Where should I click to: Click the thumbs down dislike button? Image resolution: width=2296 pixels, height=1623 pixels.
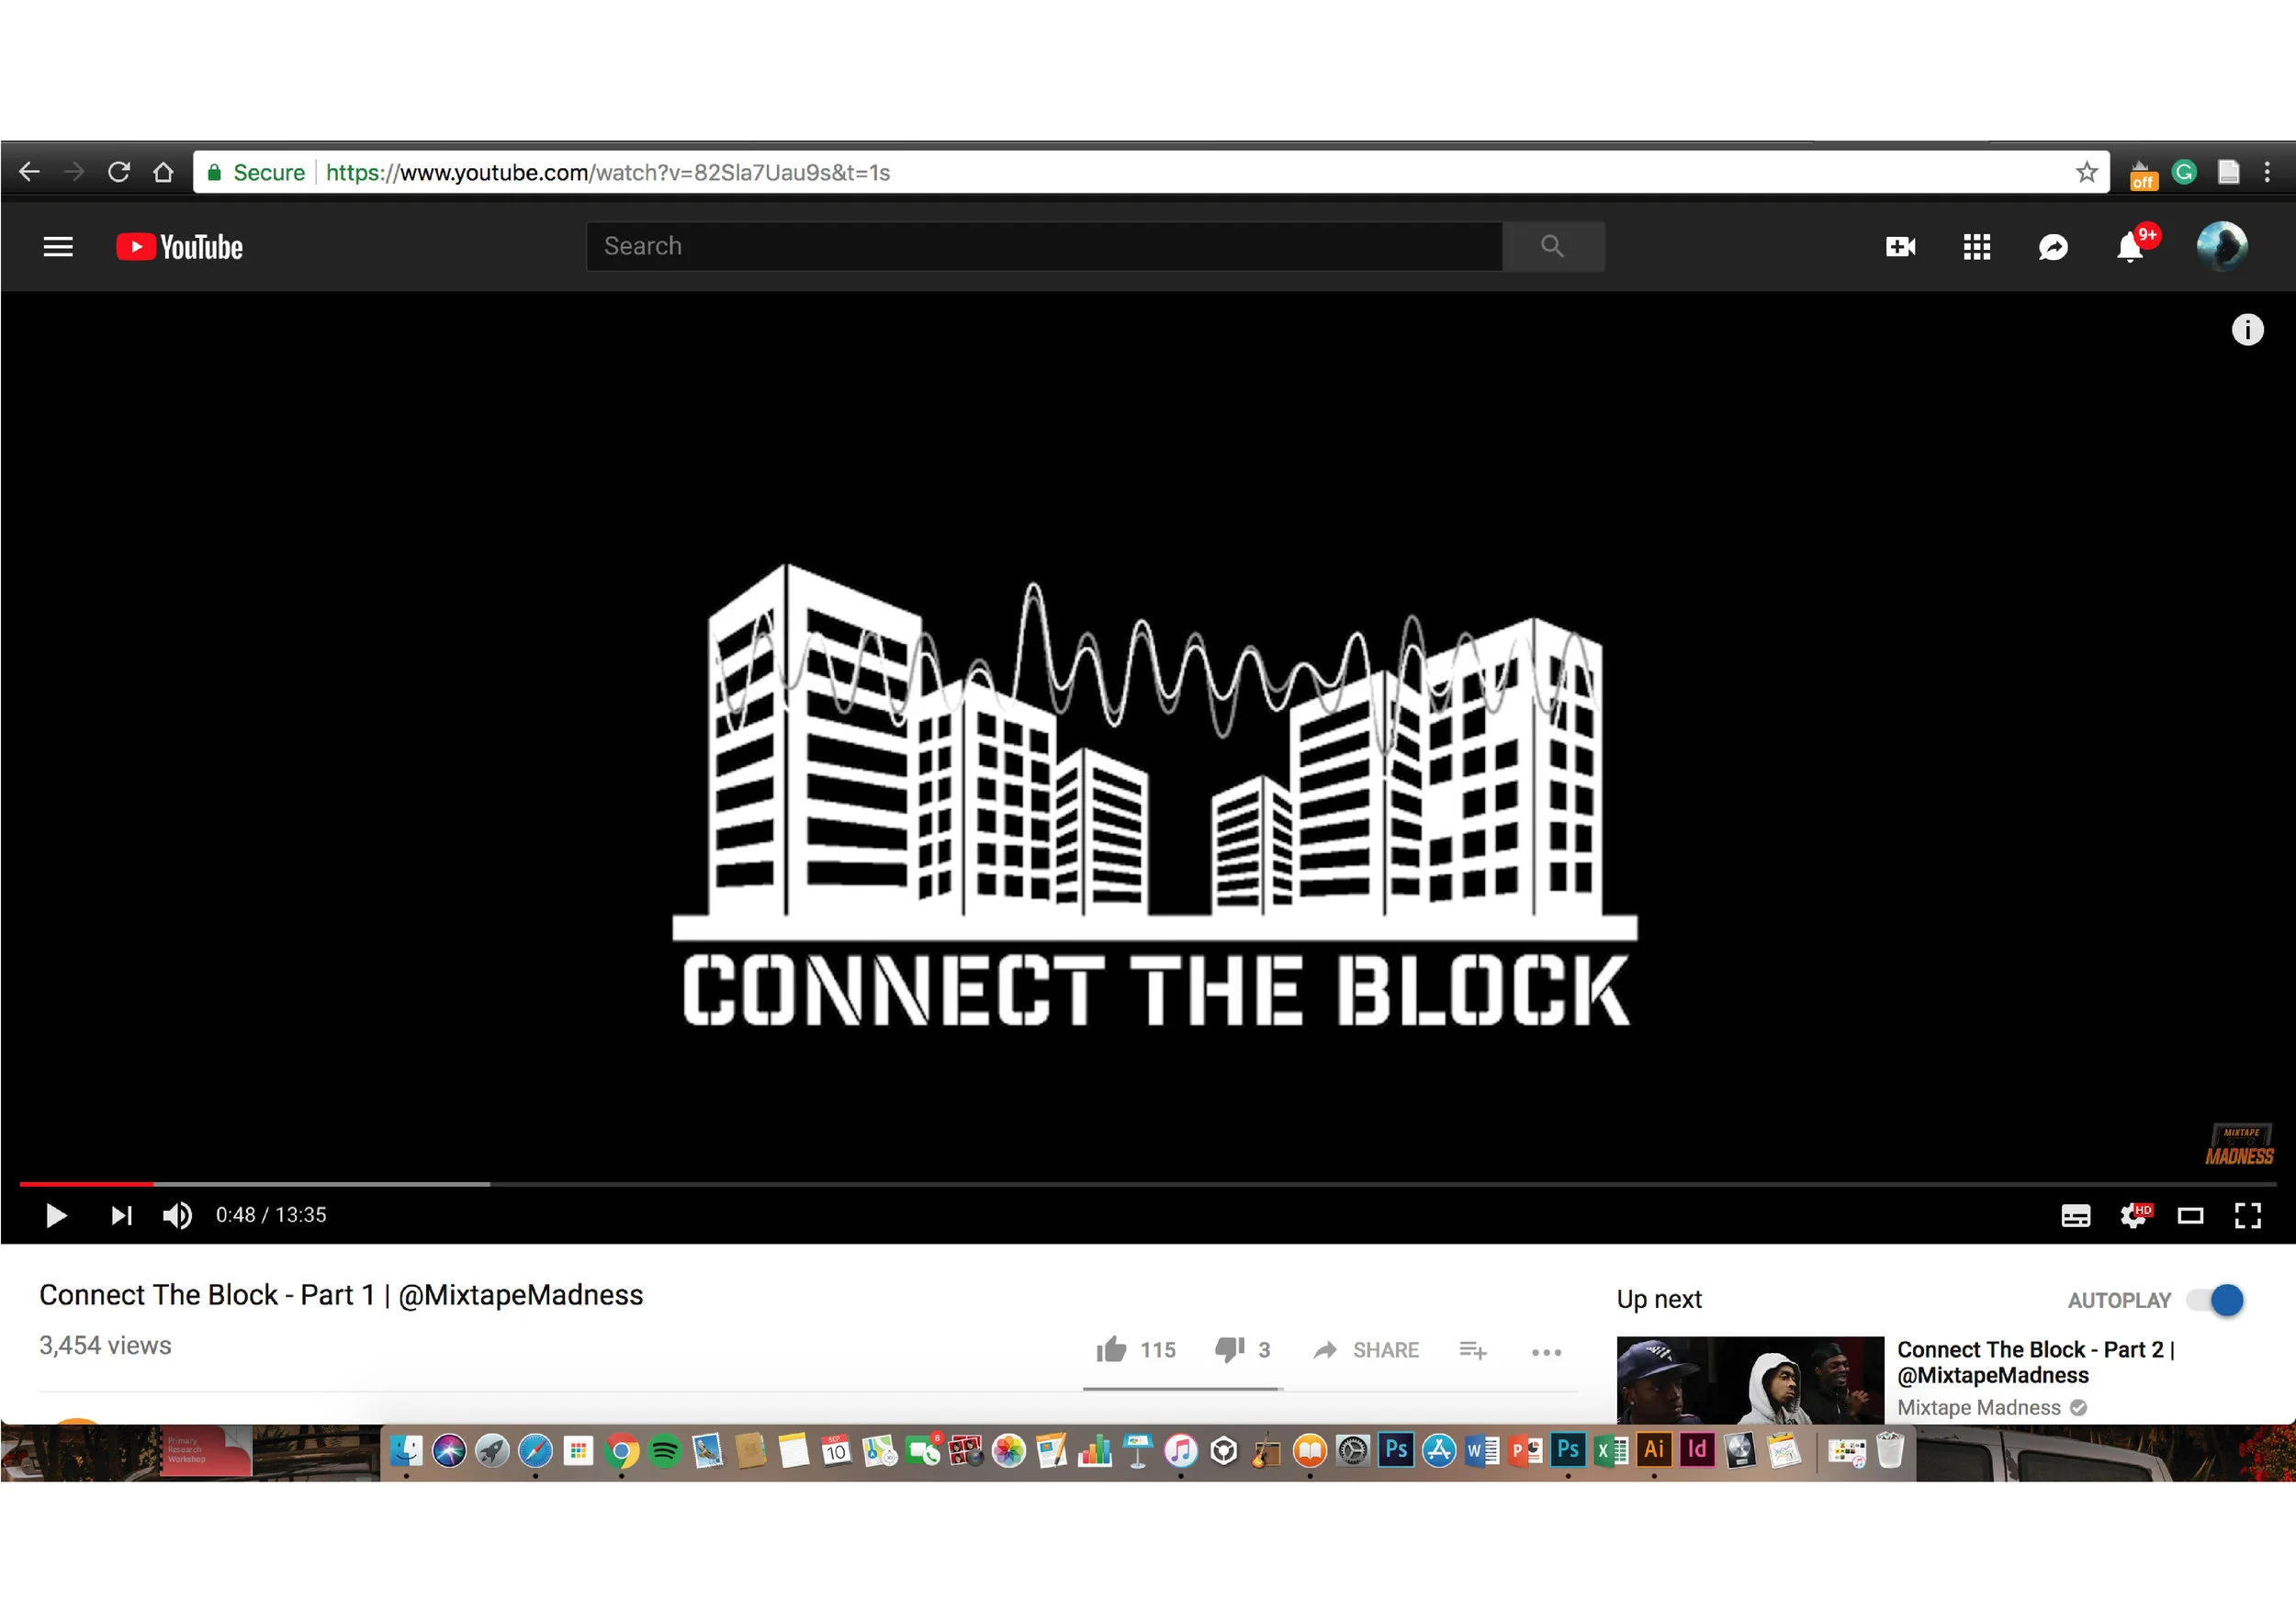(x=1229, y=1350)
